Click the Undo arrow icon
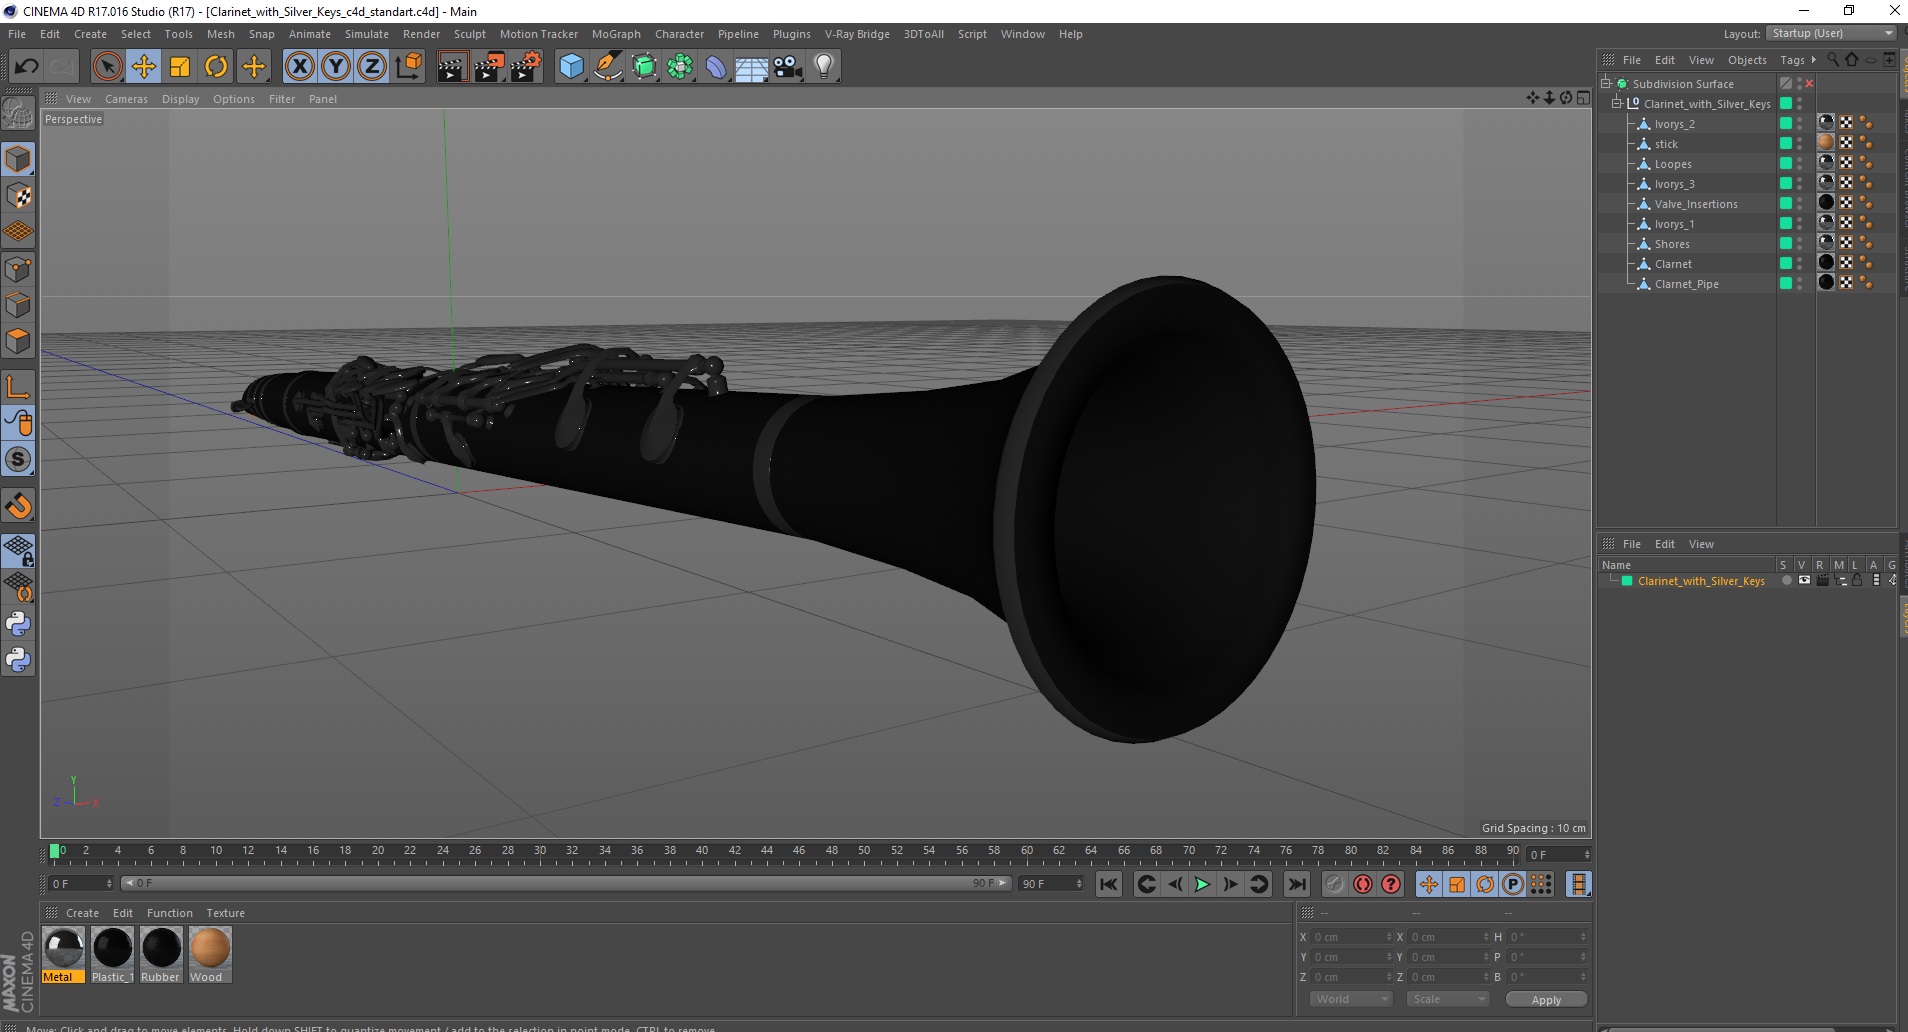Screen dimensions: 1908x1032 [x=26, y=67]
